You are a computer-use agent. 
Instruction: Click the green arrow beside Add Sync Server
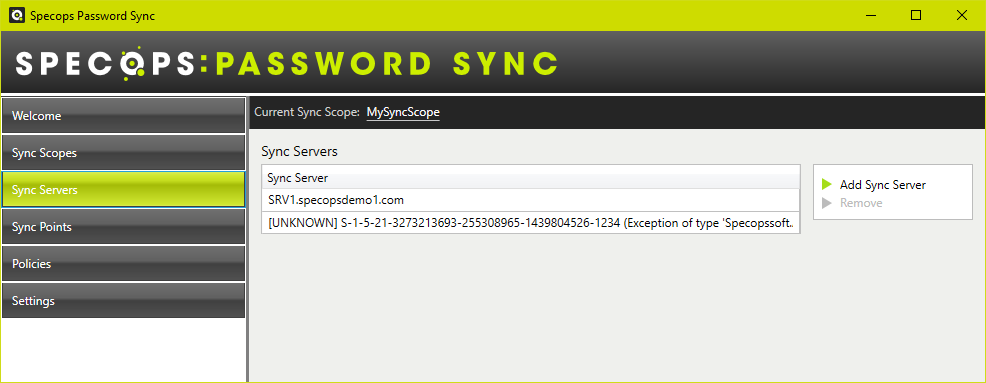827,184
